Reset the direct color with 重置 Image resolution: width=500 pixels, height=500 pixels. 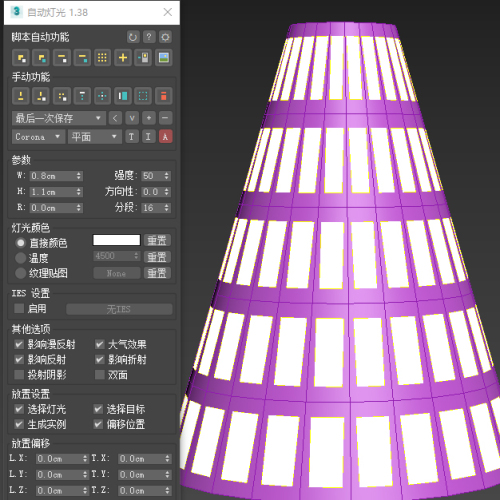[157, 240]
